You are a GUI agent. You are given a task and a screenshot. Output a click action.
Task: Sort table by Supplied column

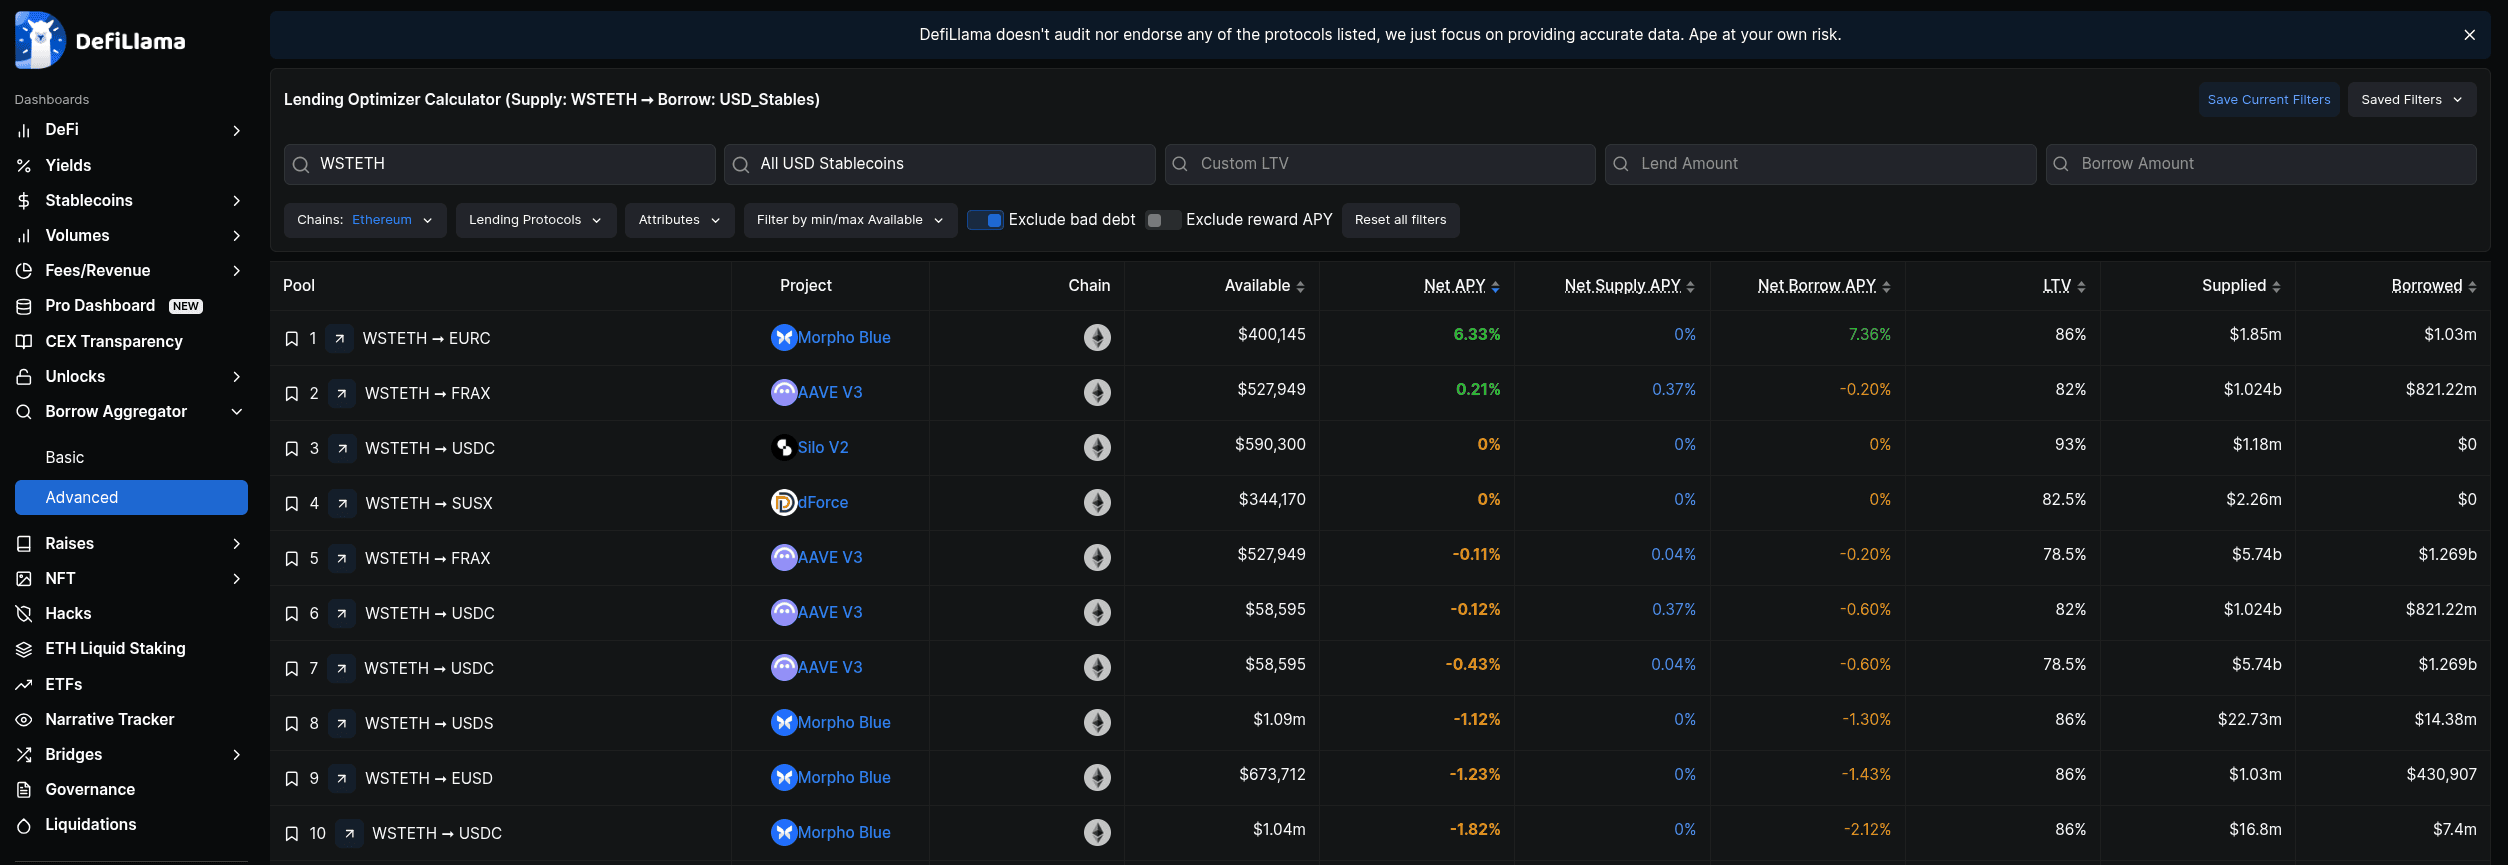click(2241, 286)
